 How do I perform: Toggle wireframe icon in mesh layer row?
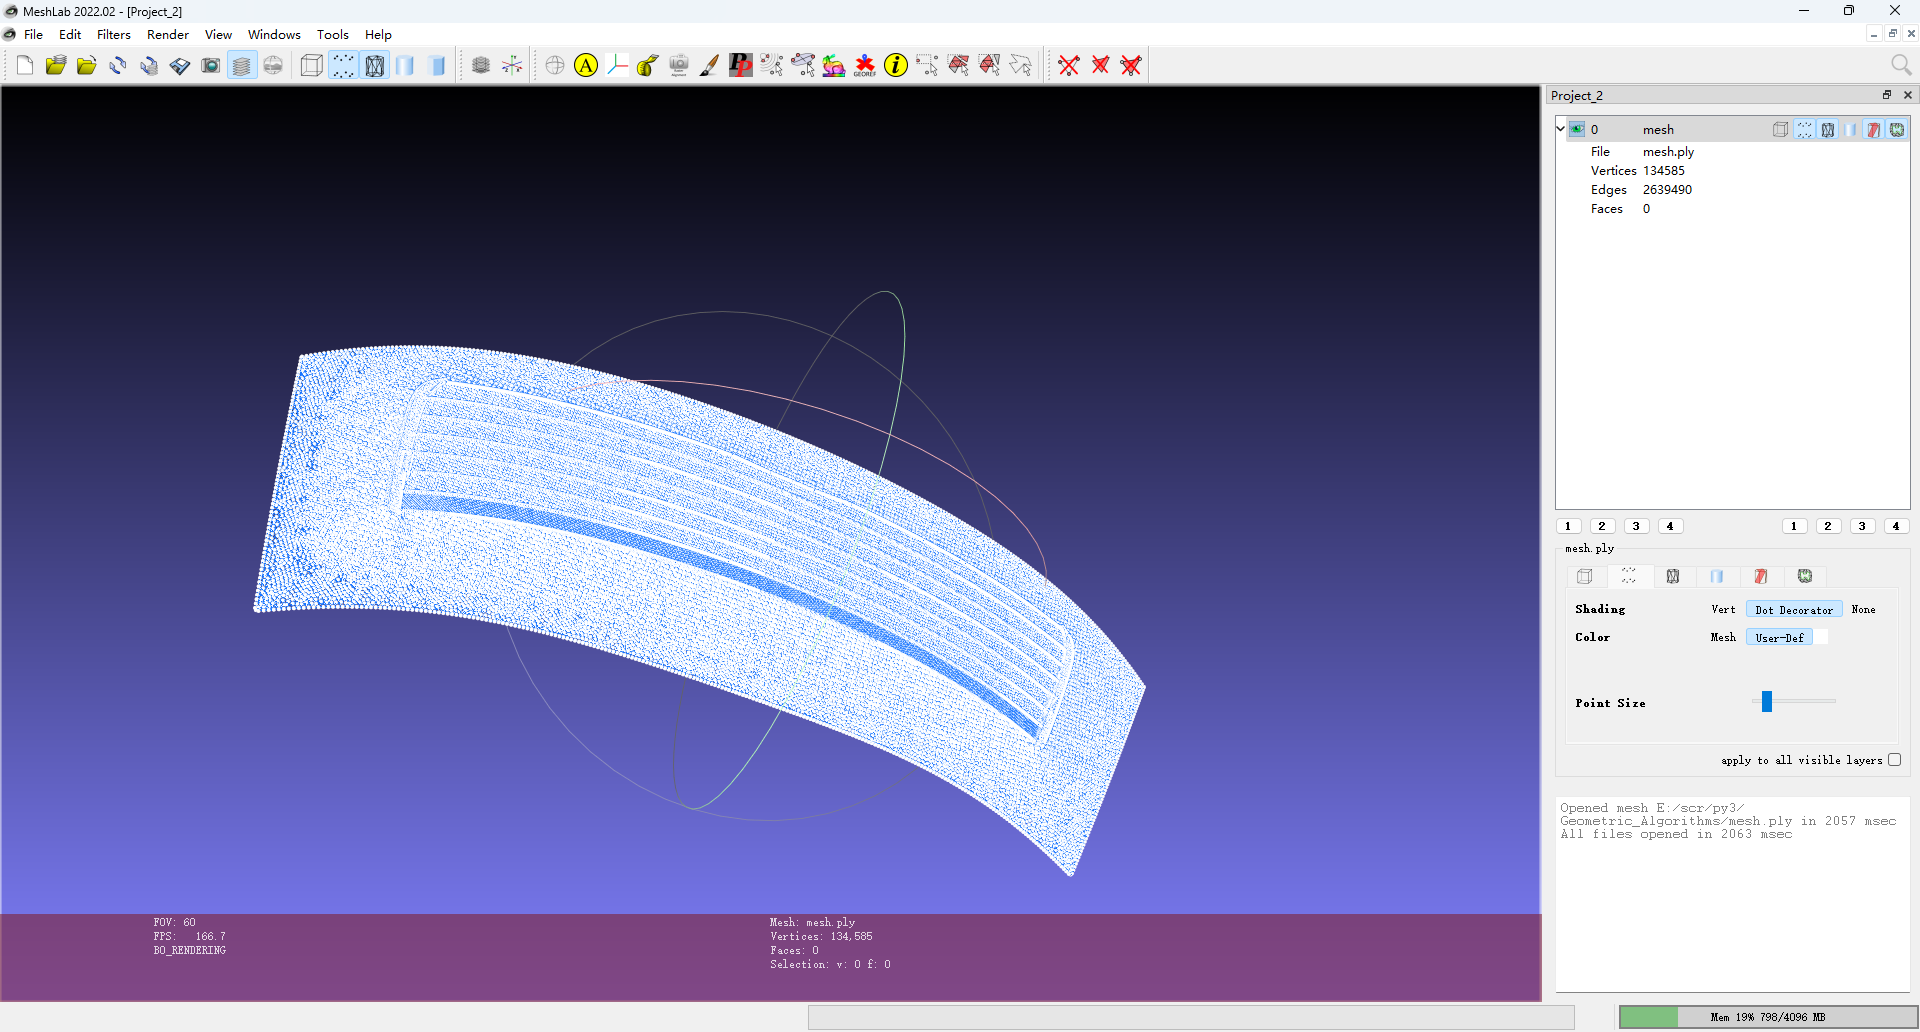tap(1827, 130)
